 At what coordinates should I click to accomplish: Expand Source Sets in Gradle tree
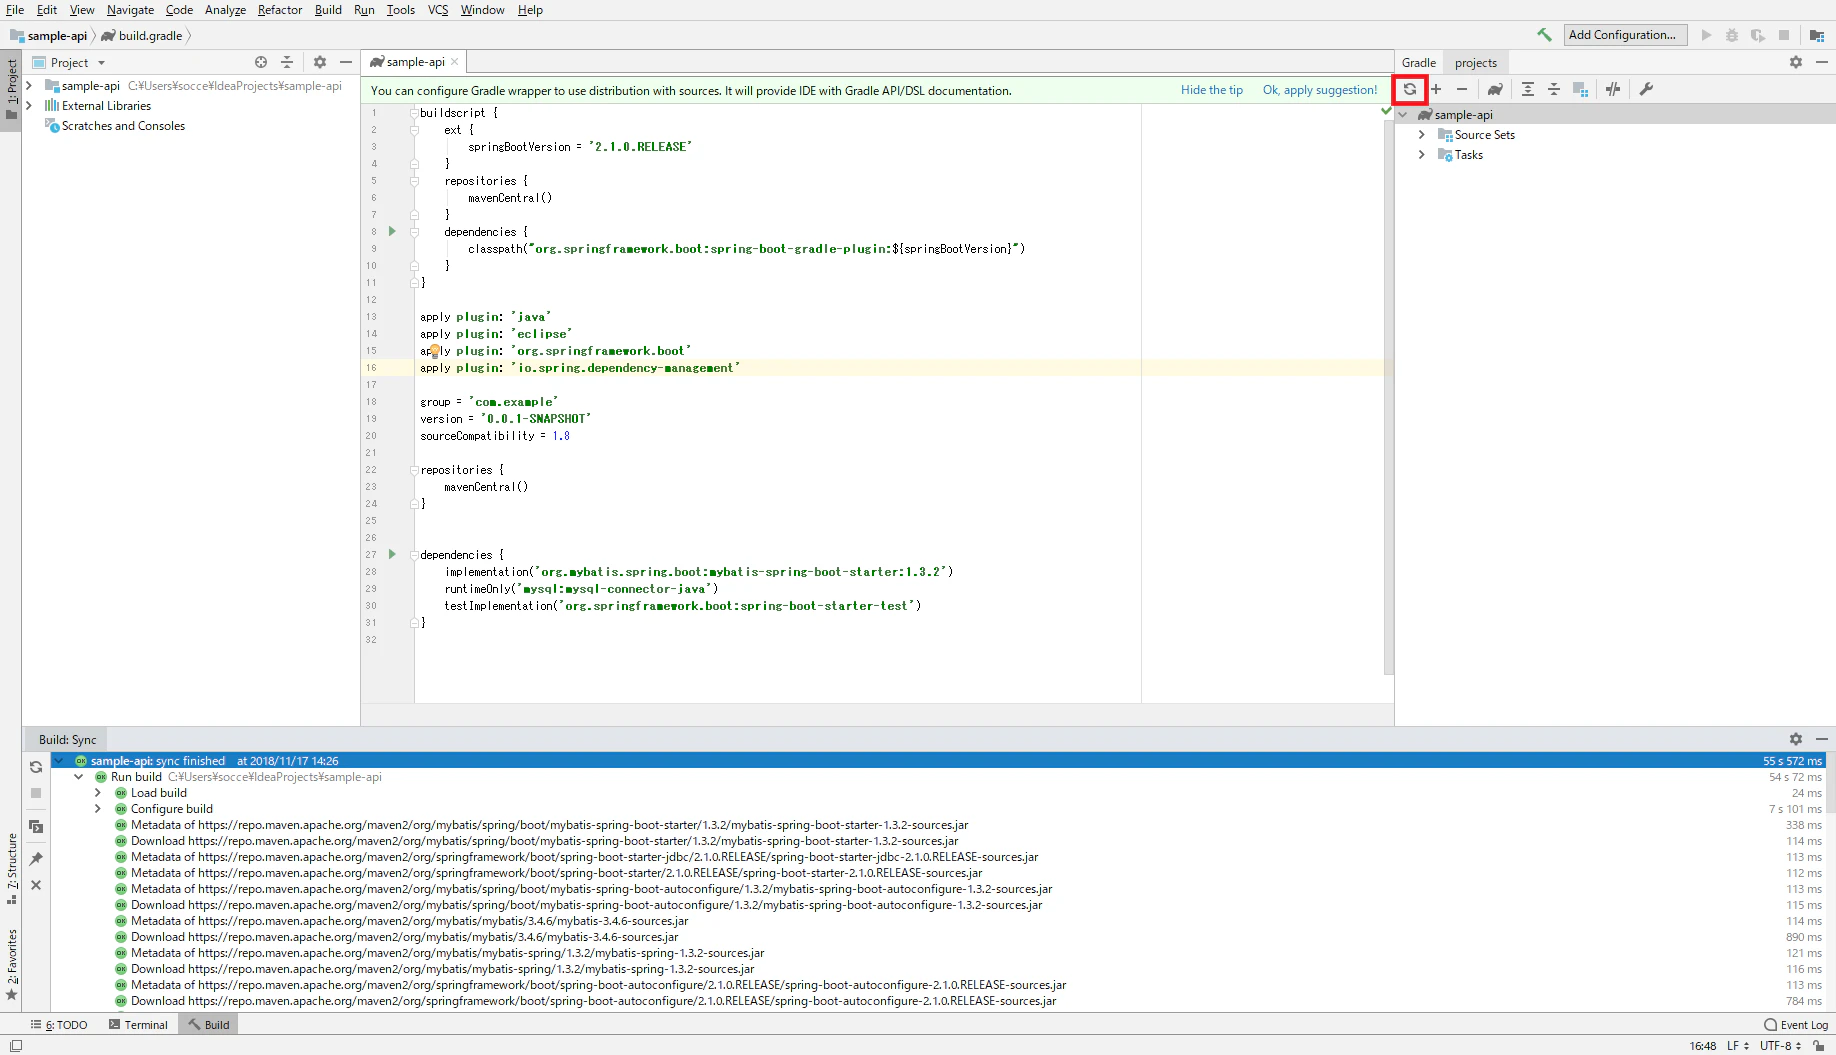point(1422,135)
